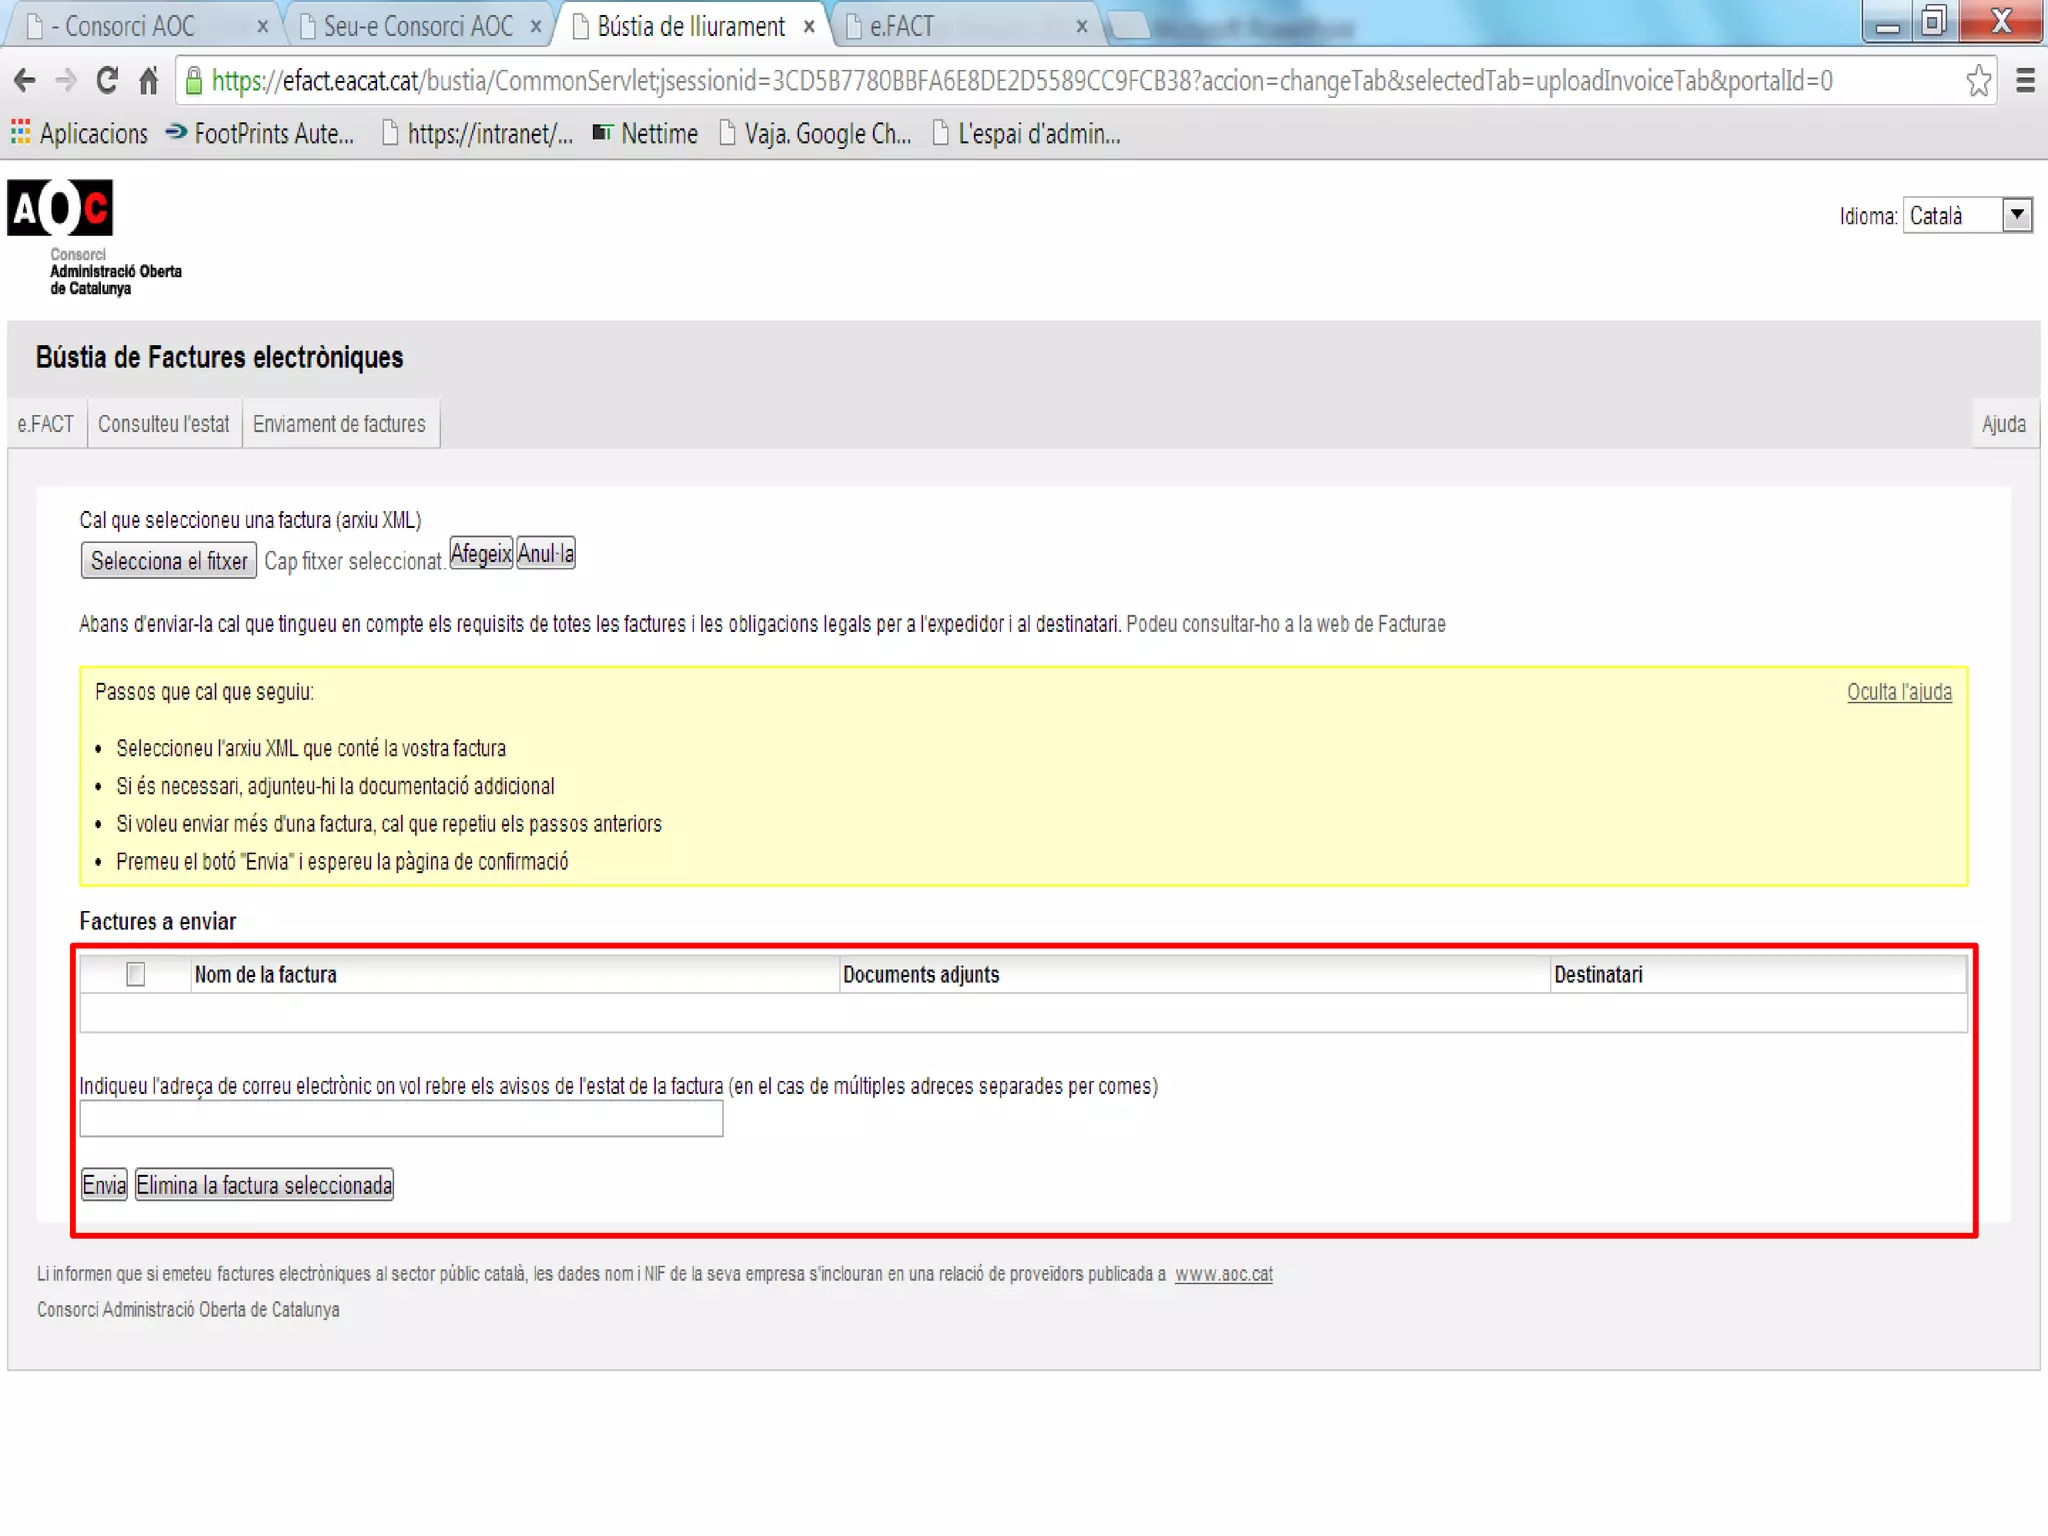Switch to Consulteu l'estat tab
2048x1536 pixels.
pyautogui.click(x=164, y=424)
